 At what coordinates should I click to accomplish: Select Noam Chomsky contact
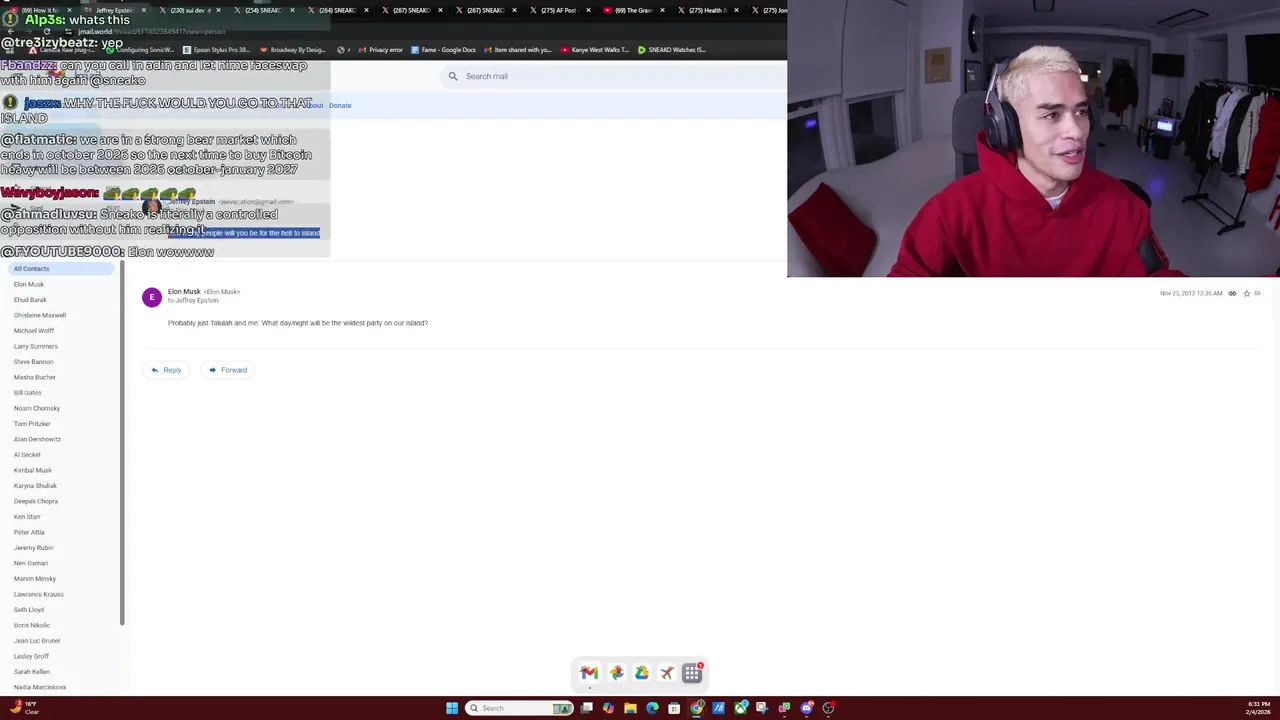click(37, 408)
